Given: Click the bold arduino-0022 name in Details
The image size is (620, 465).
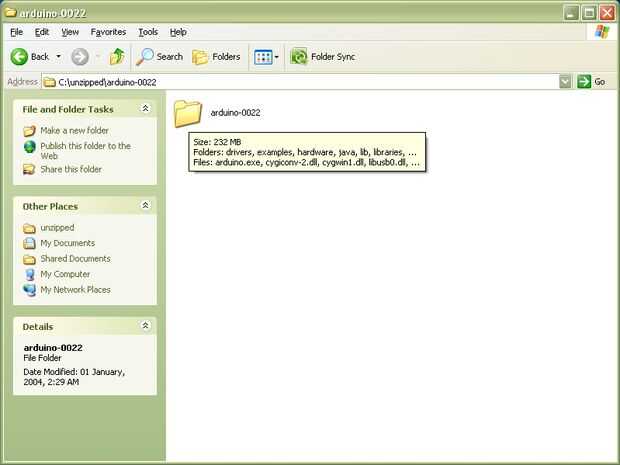Looking at the screenshot, I should pyautogui.click(x=53, y=348).
